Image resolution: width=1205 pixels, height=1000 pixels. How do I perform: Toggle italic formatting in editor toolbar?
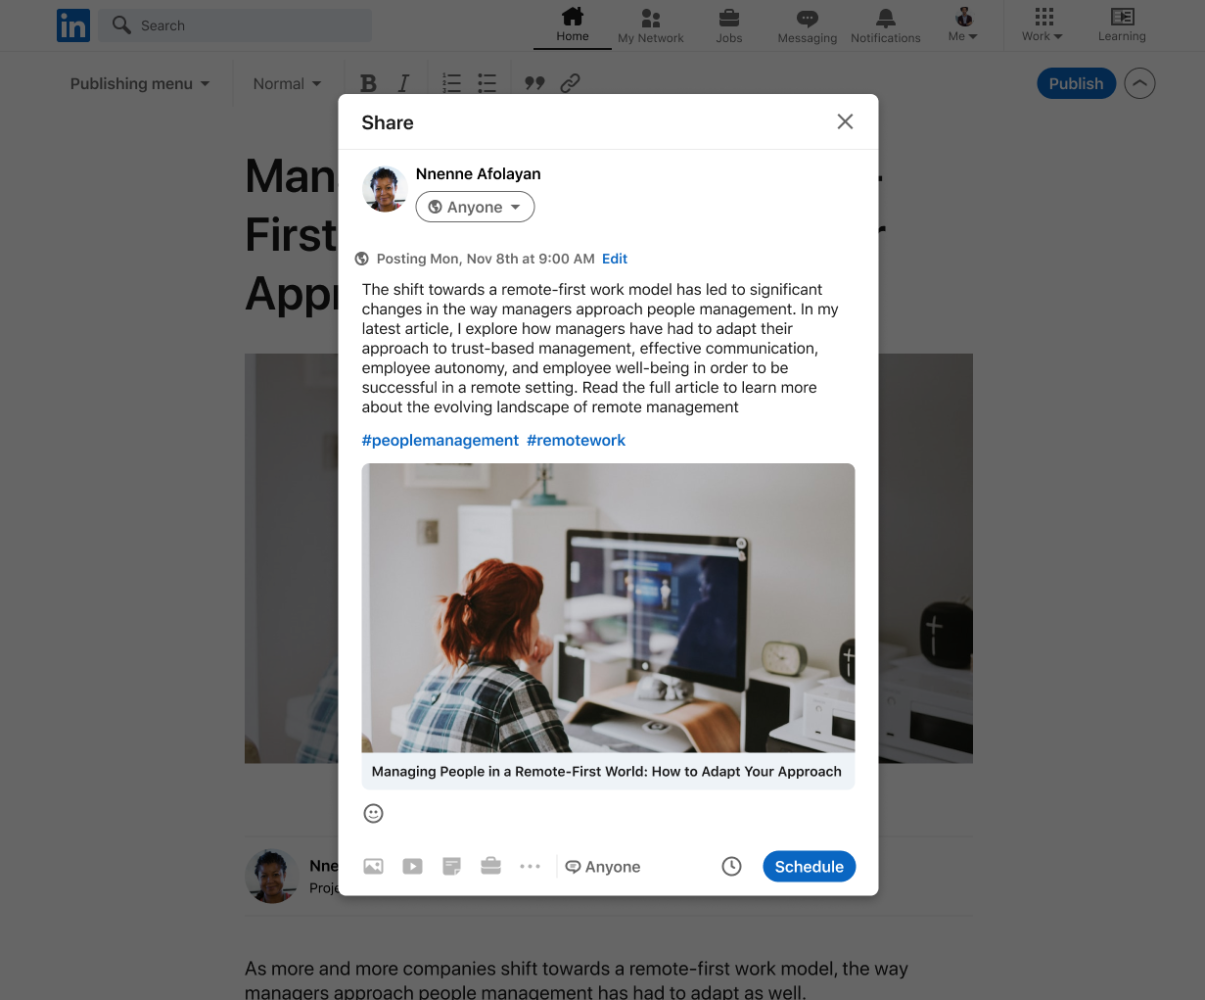[403, 84]
